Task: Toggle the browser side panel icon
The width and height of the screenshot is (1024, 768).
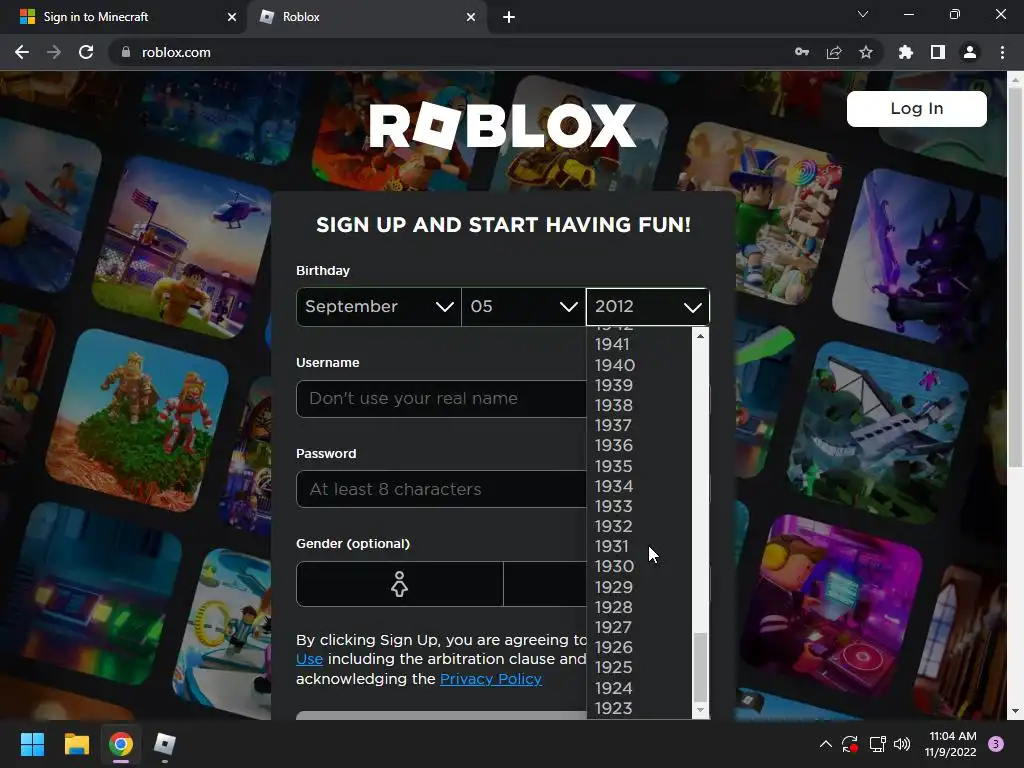Action: coord(938,52)
